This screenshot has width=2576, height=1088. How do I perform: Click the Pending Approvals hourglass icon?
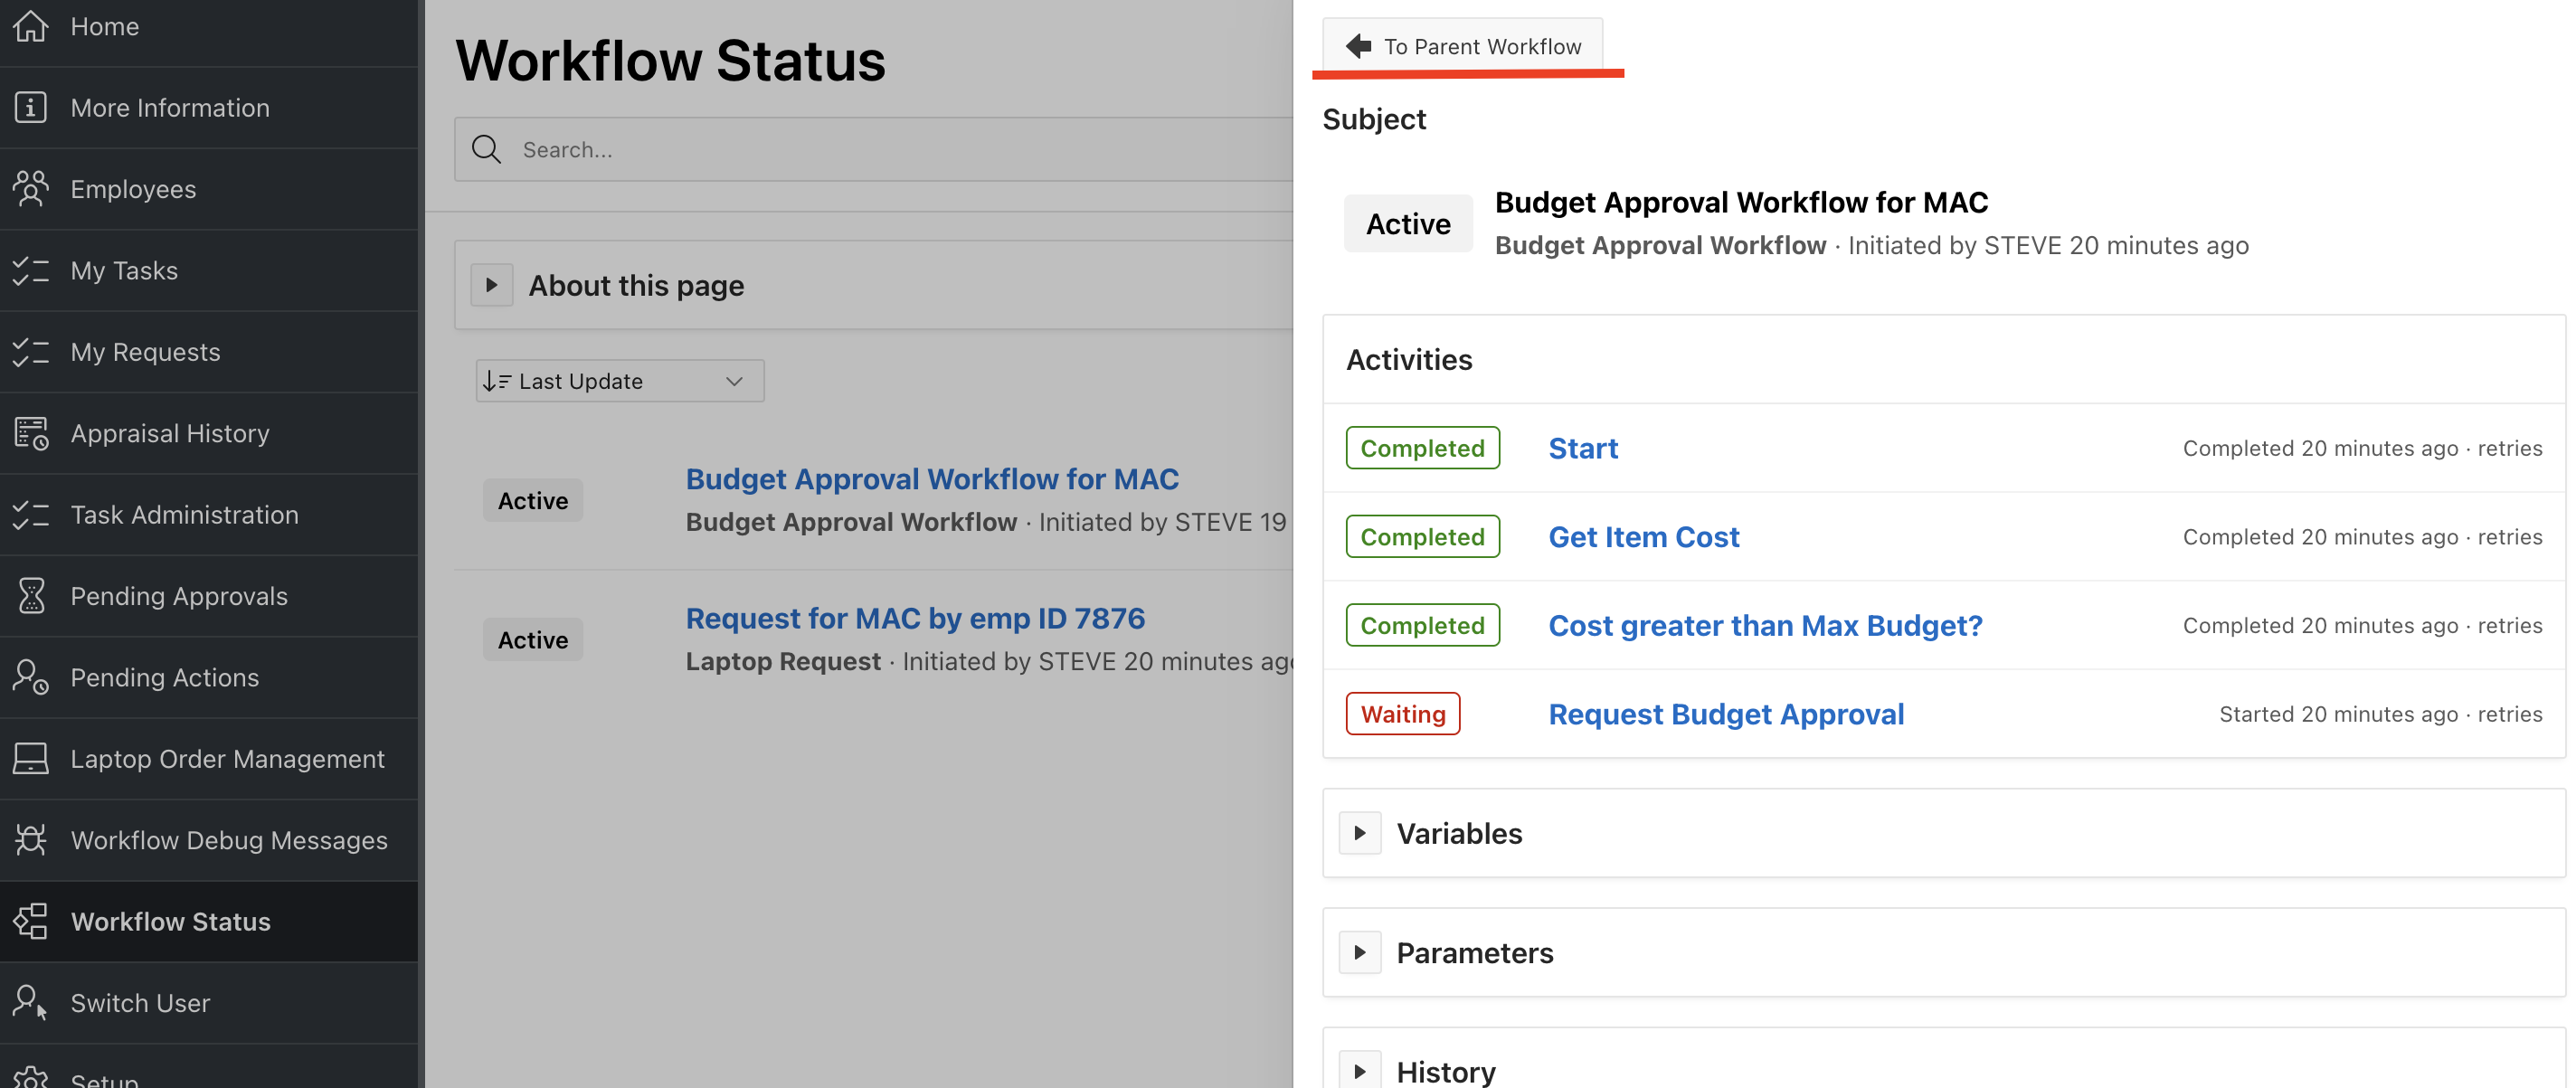tap(31, 596)
